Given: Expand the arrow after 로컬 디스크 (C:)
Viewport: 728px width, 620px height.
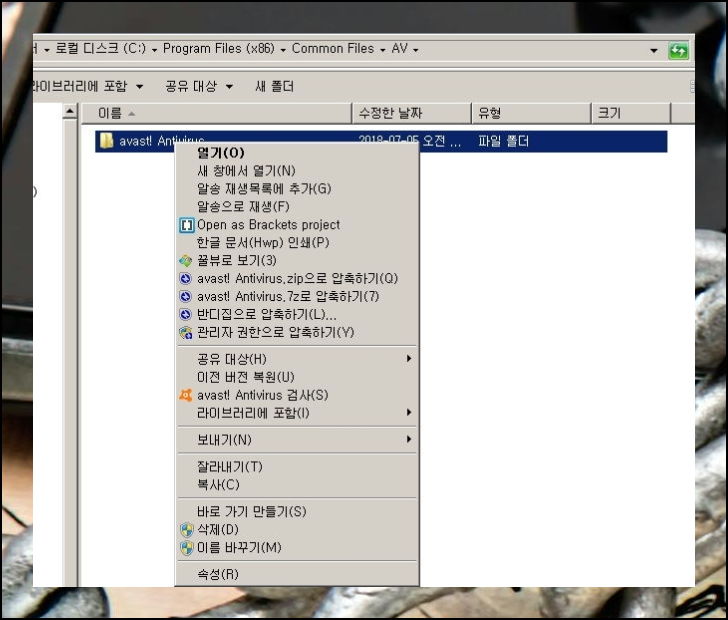Looking at the screenshot, I should [154, 50].
